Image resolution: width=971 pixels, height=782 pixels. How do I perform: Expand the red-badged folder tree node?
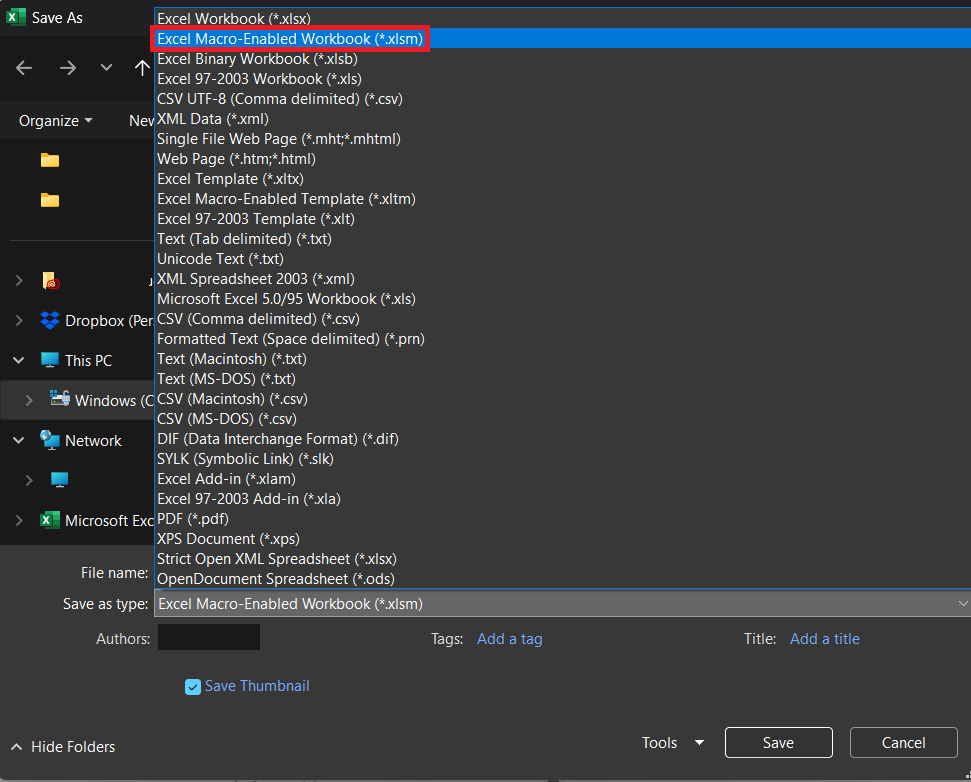coord(19,280)
